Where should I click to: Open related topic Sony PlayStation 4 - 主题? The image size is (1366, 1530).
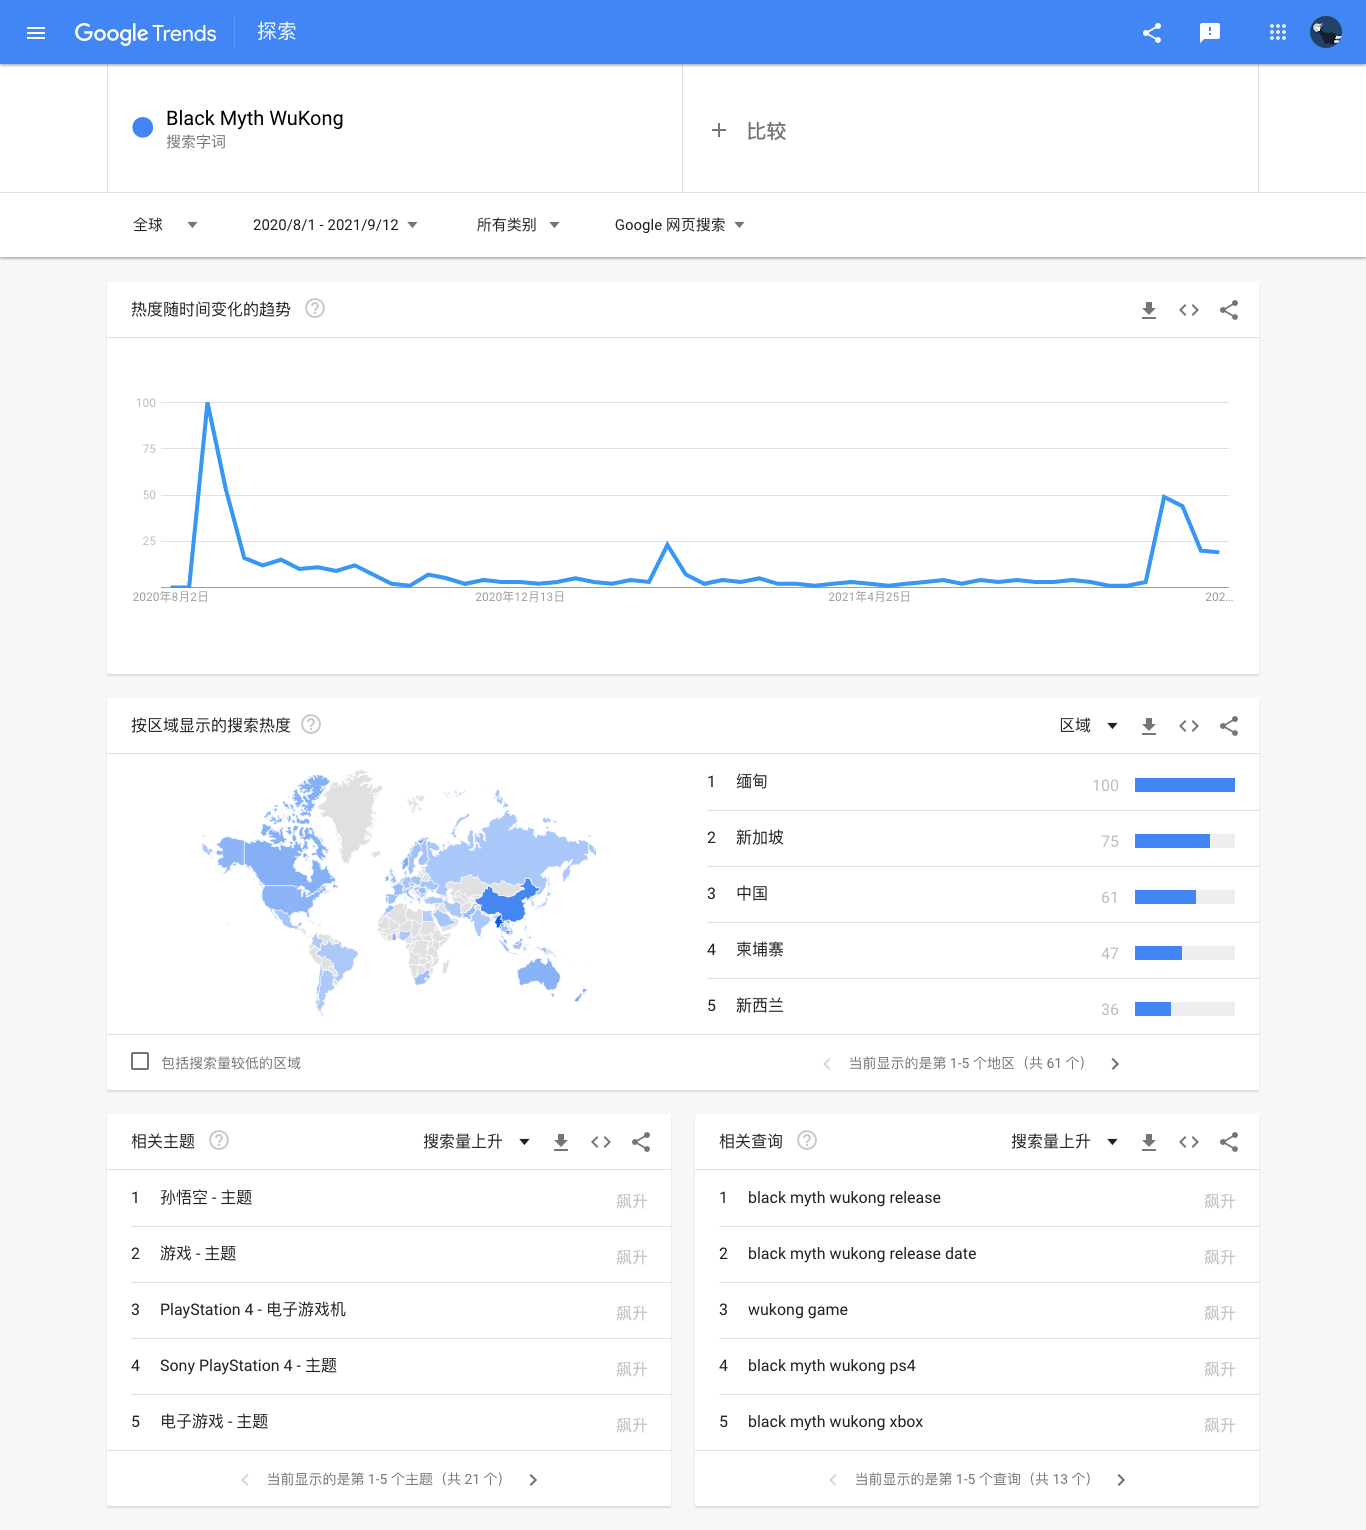click(x=248, y=1366)
